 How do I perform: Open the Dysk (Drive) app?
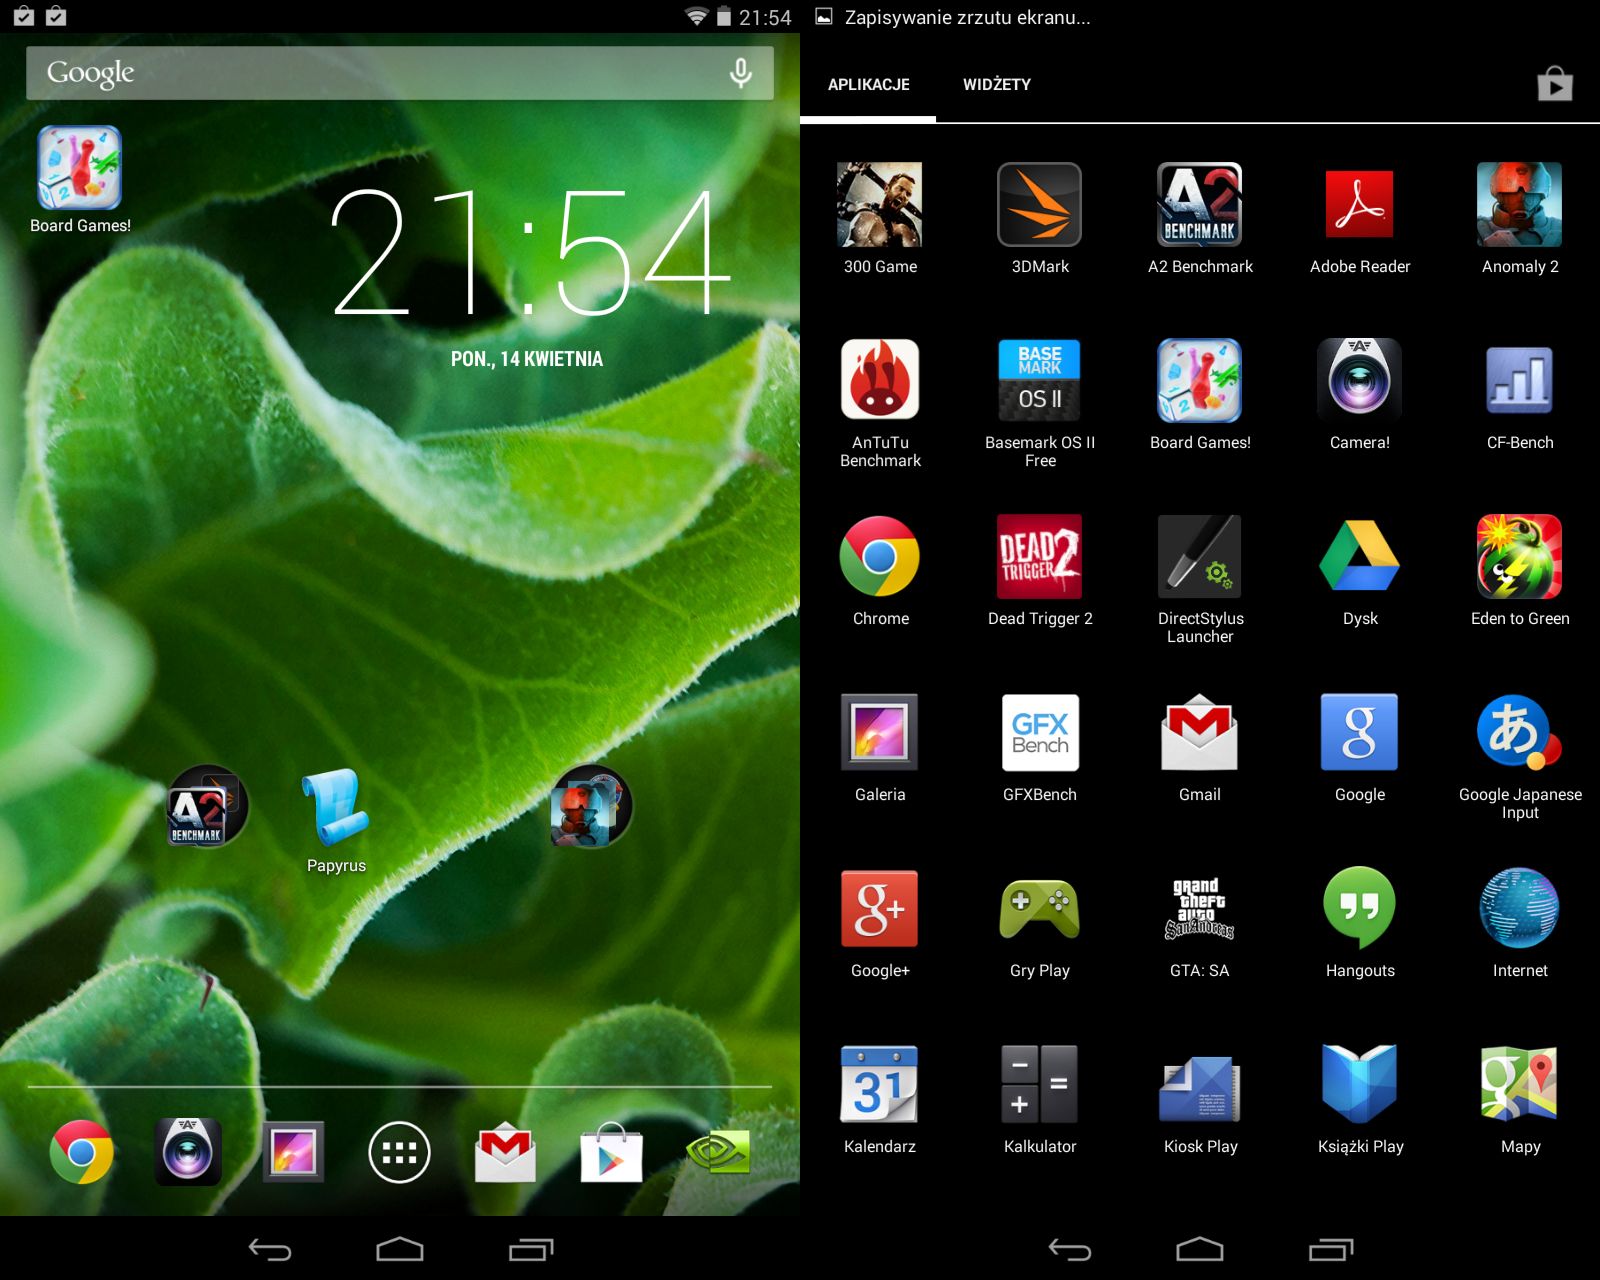pos(1360,557)
